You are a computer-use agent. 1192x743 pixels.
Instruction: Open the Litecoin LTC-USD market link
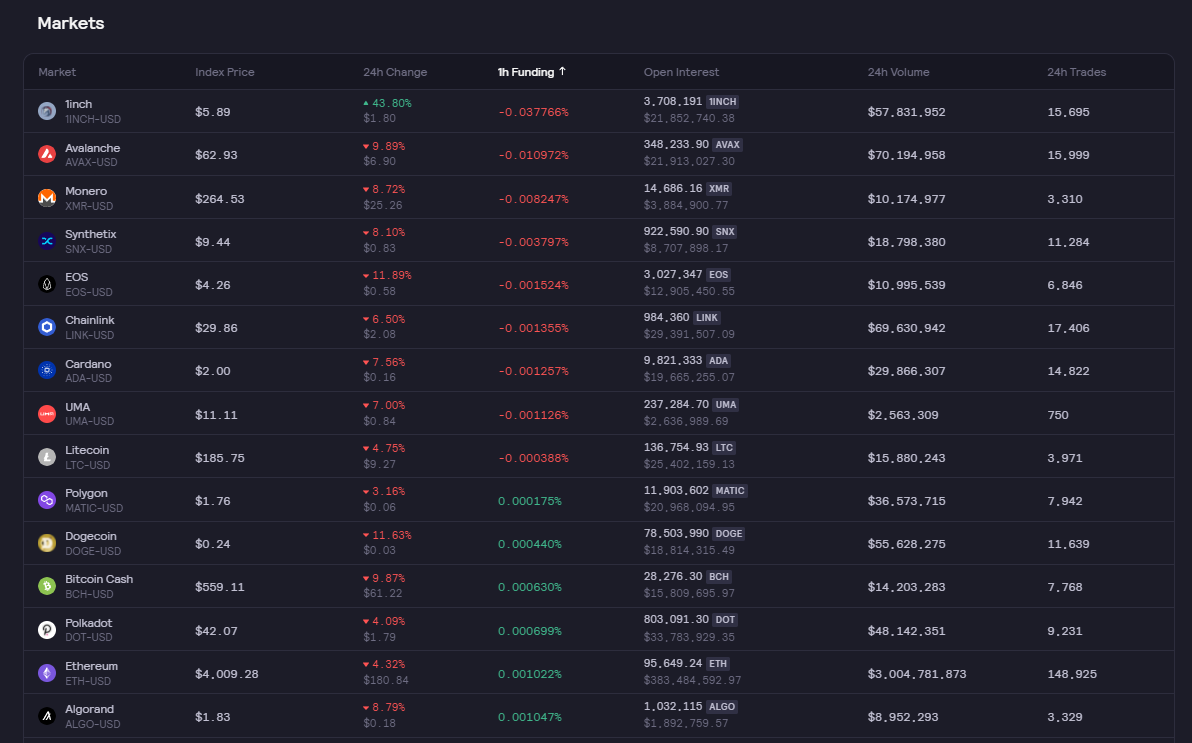87,457
